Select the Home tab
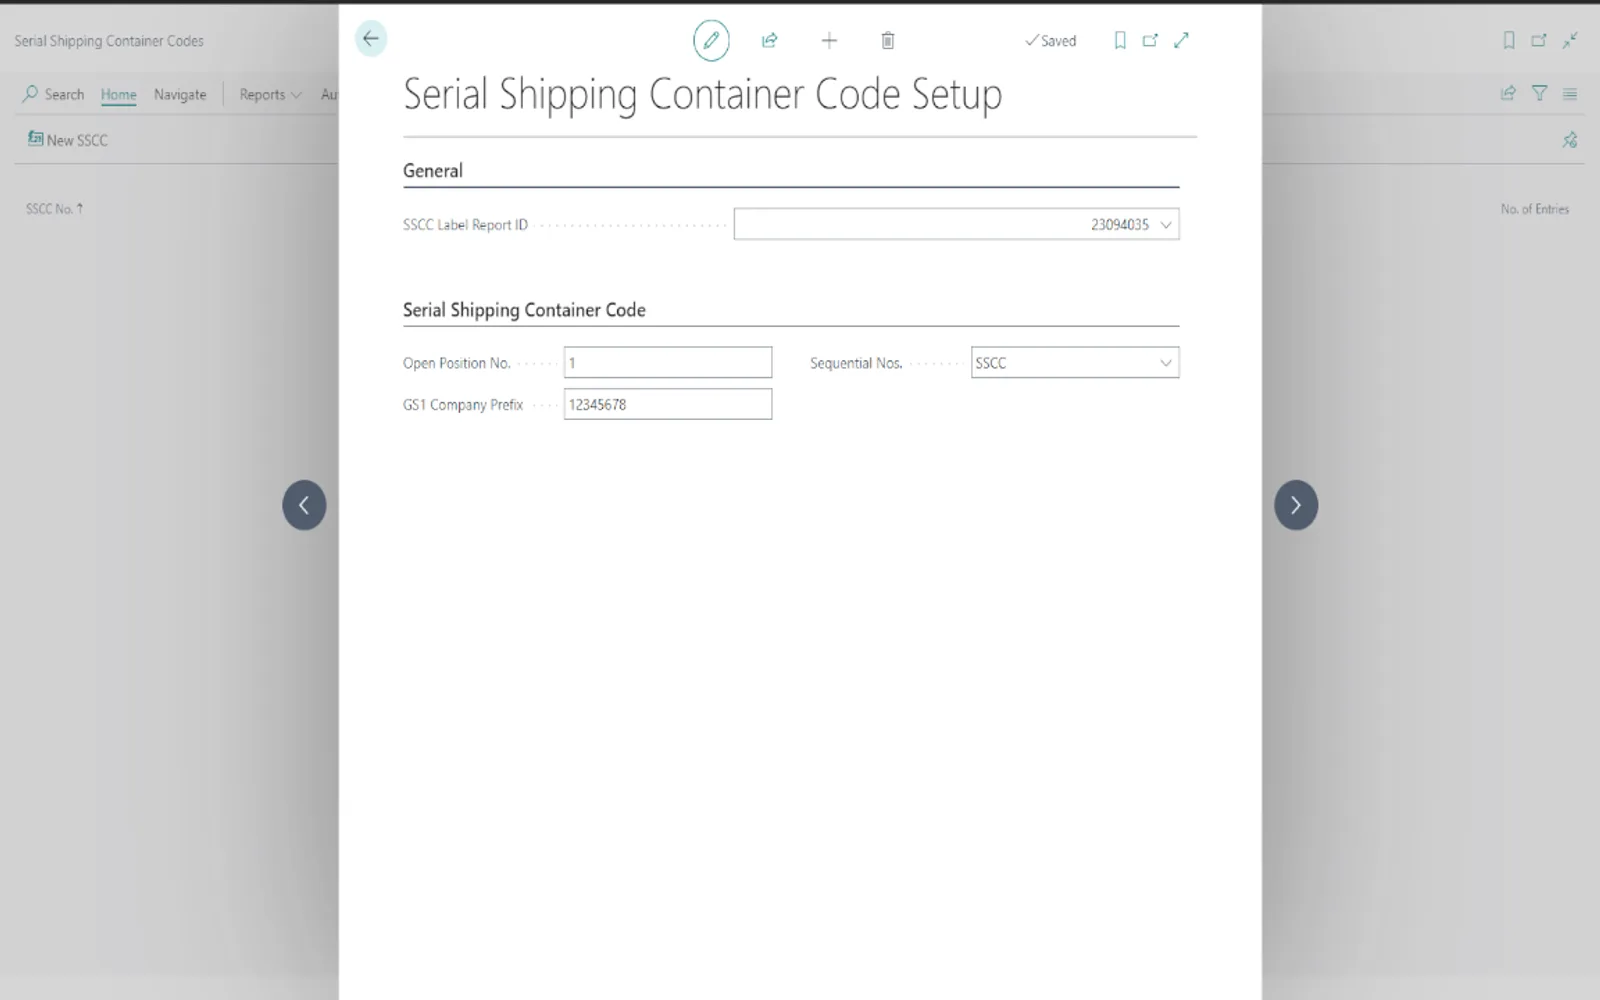 click(118, 94)
